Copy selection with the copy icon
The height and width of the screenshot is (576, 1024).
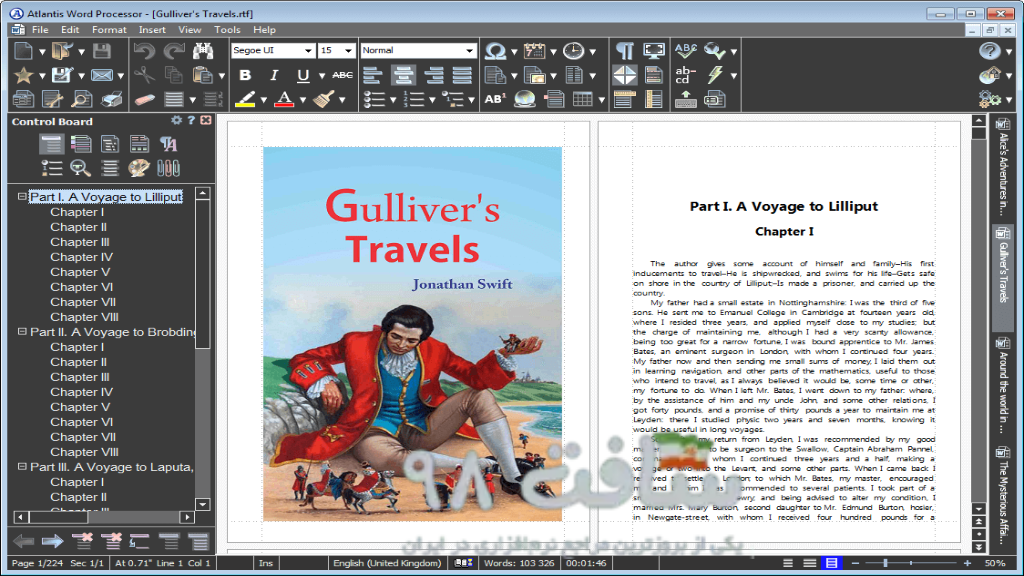coord(174,75)
